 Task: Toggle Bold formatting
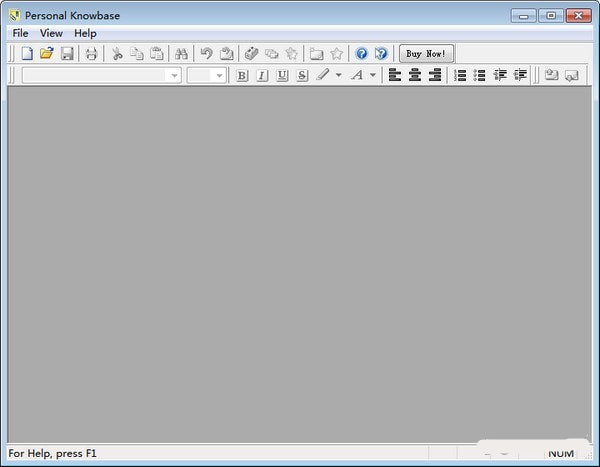tap(242, 75)
